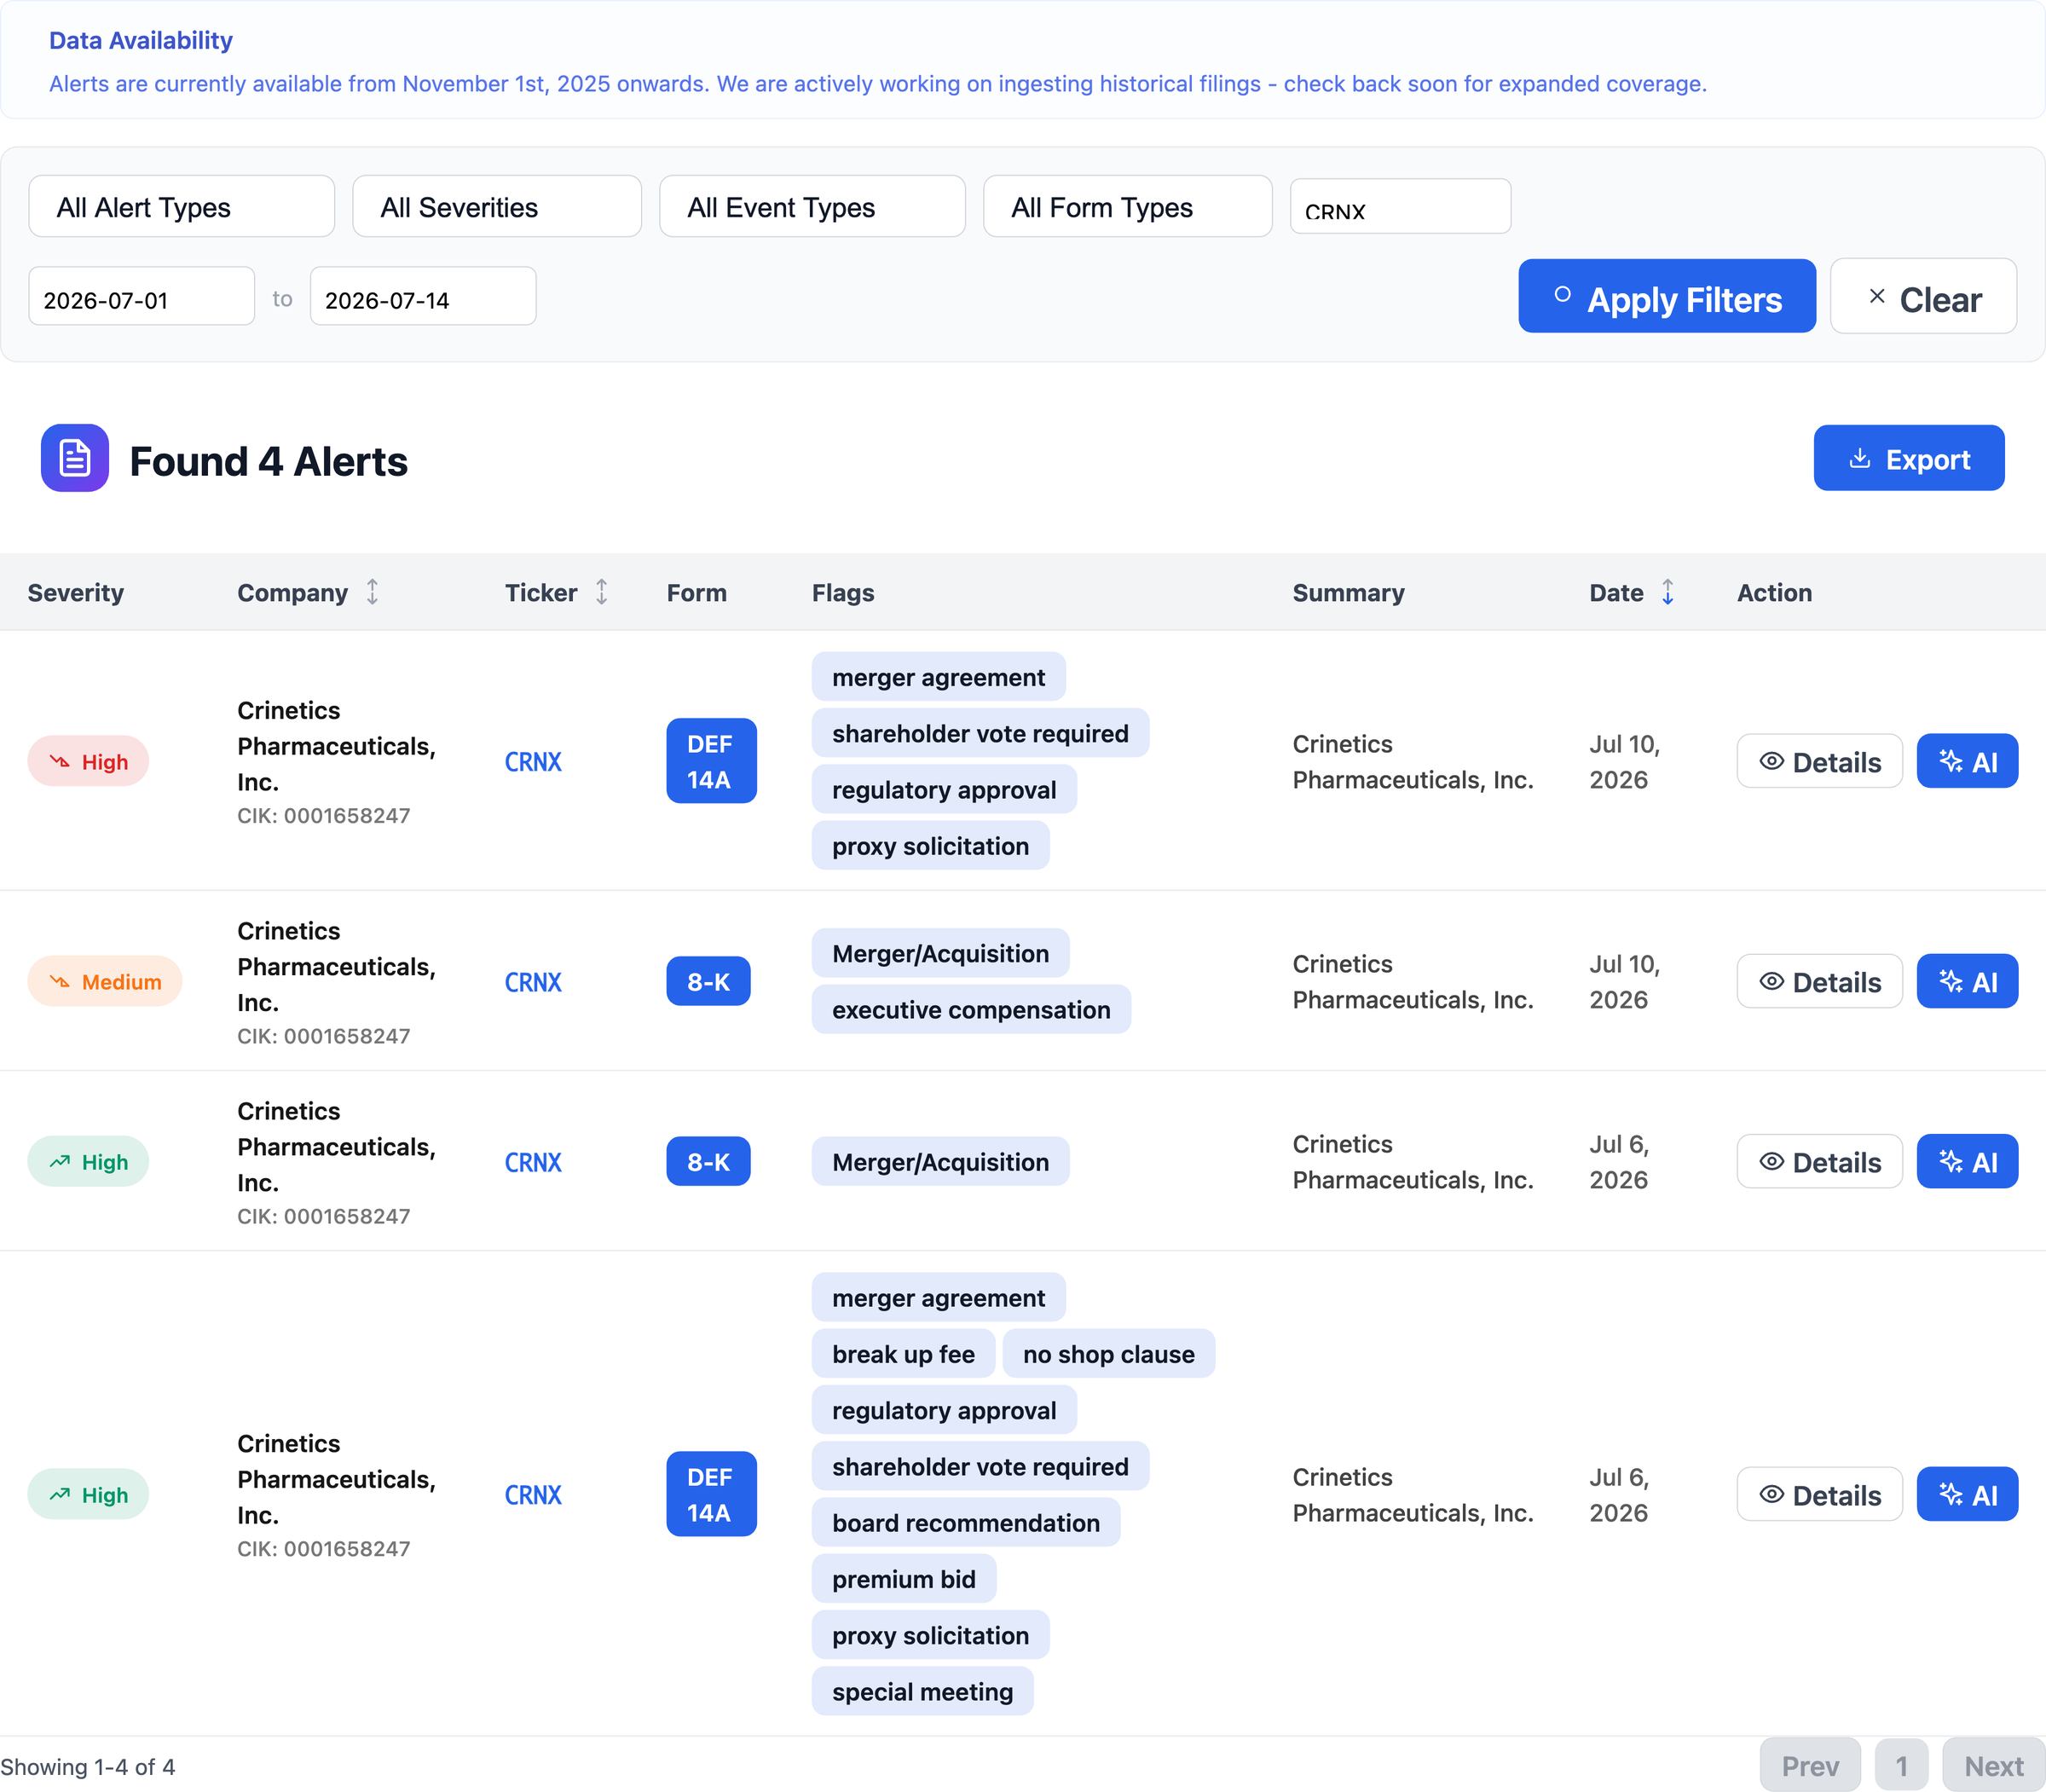Open Details for Jul 10 DEF 14A alert
2046x1792 pixels.
pyautogui.click(x=1819, y=762)
